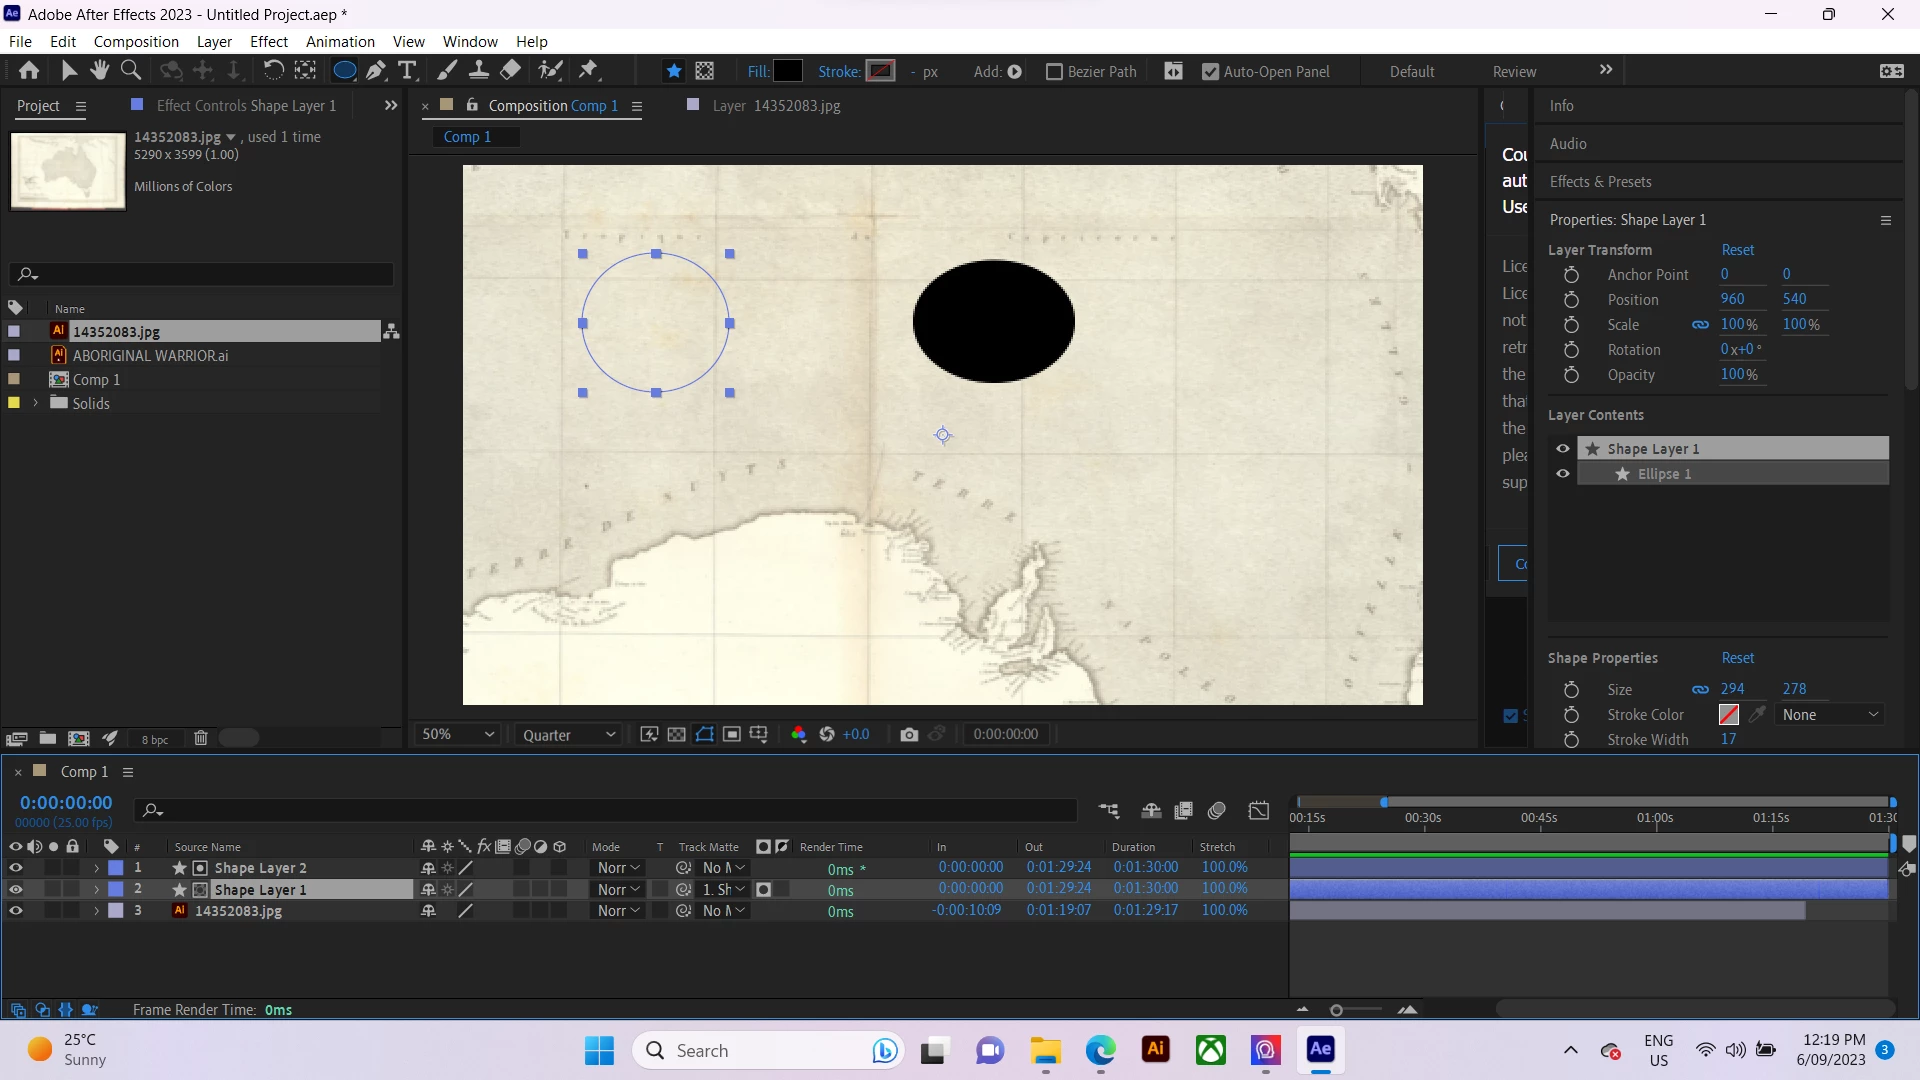Enable the Bezier Path checkbox
Viewport: 1920px width, 1080px height.
1054,72
